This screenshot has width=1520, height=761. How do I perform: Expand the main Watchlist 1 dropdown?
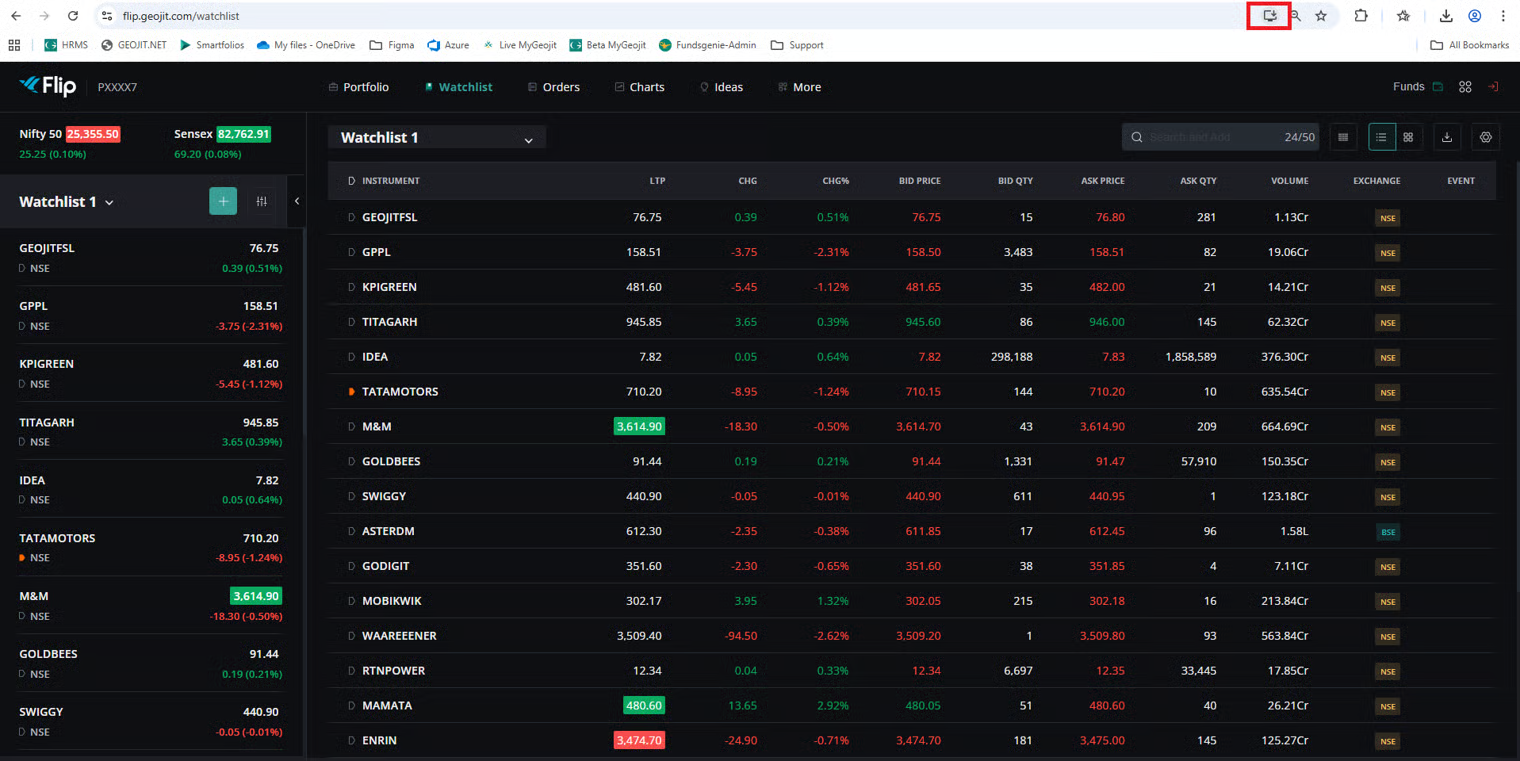437,138
